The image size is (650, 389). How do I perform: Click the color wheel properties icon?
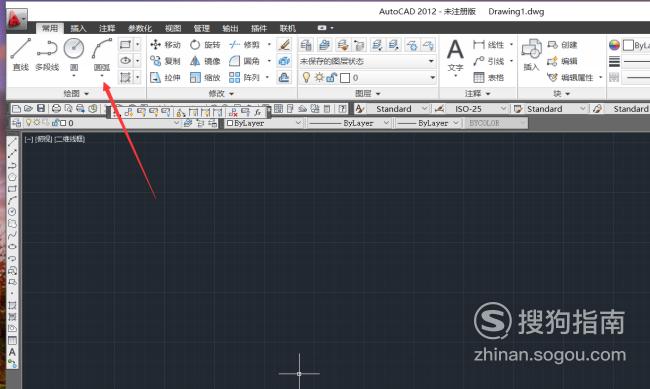point(614,45)
